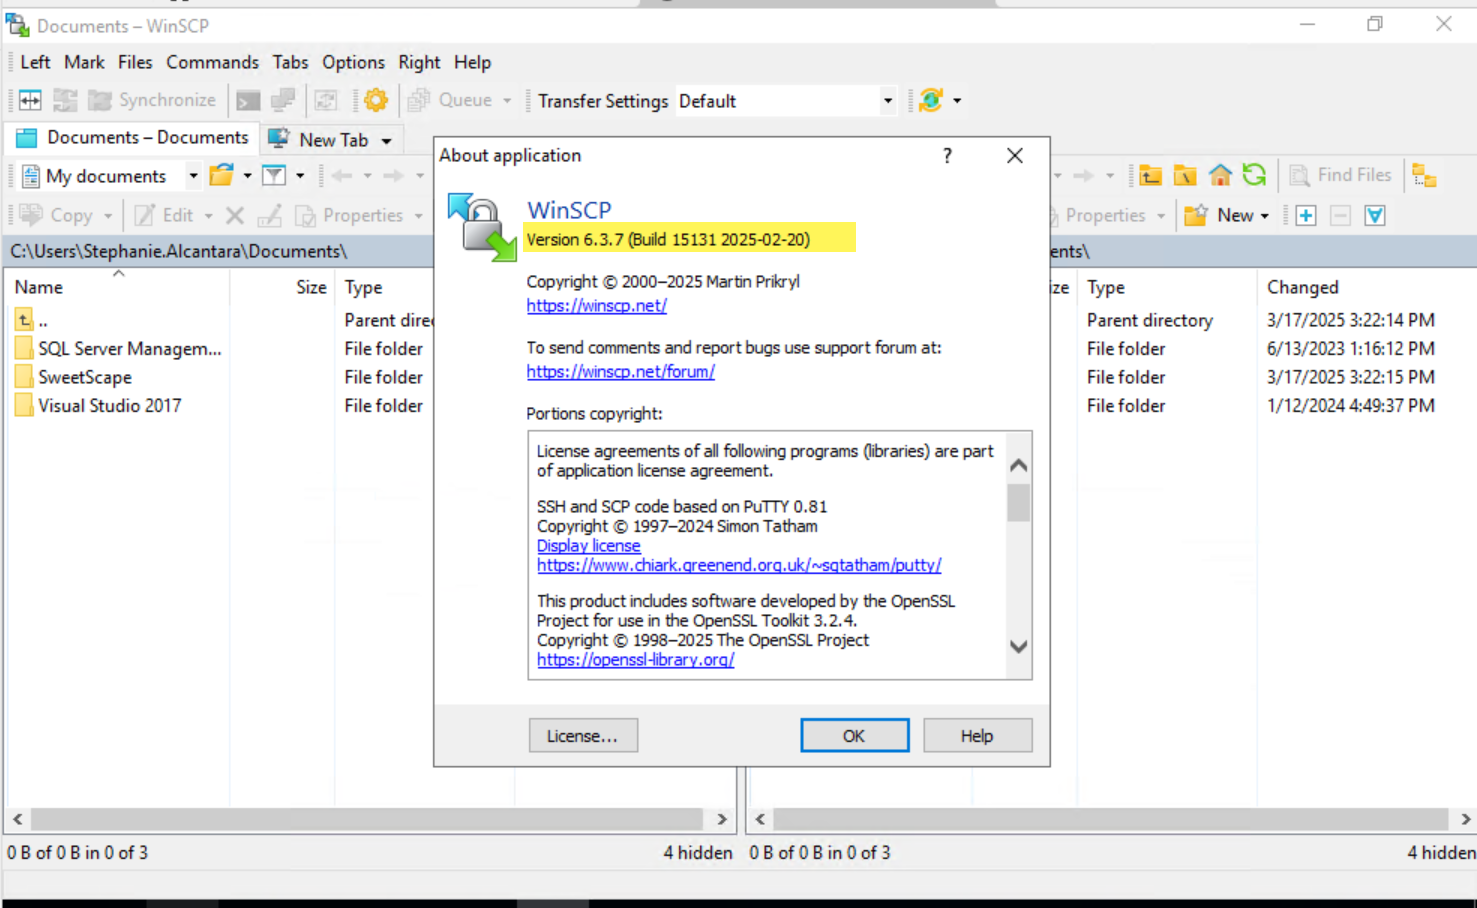Expand the New folder dropdown in right panel
The image size is (1477, 908).
pos(1265,216)
